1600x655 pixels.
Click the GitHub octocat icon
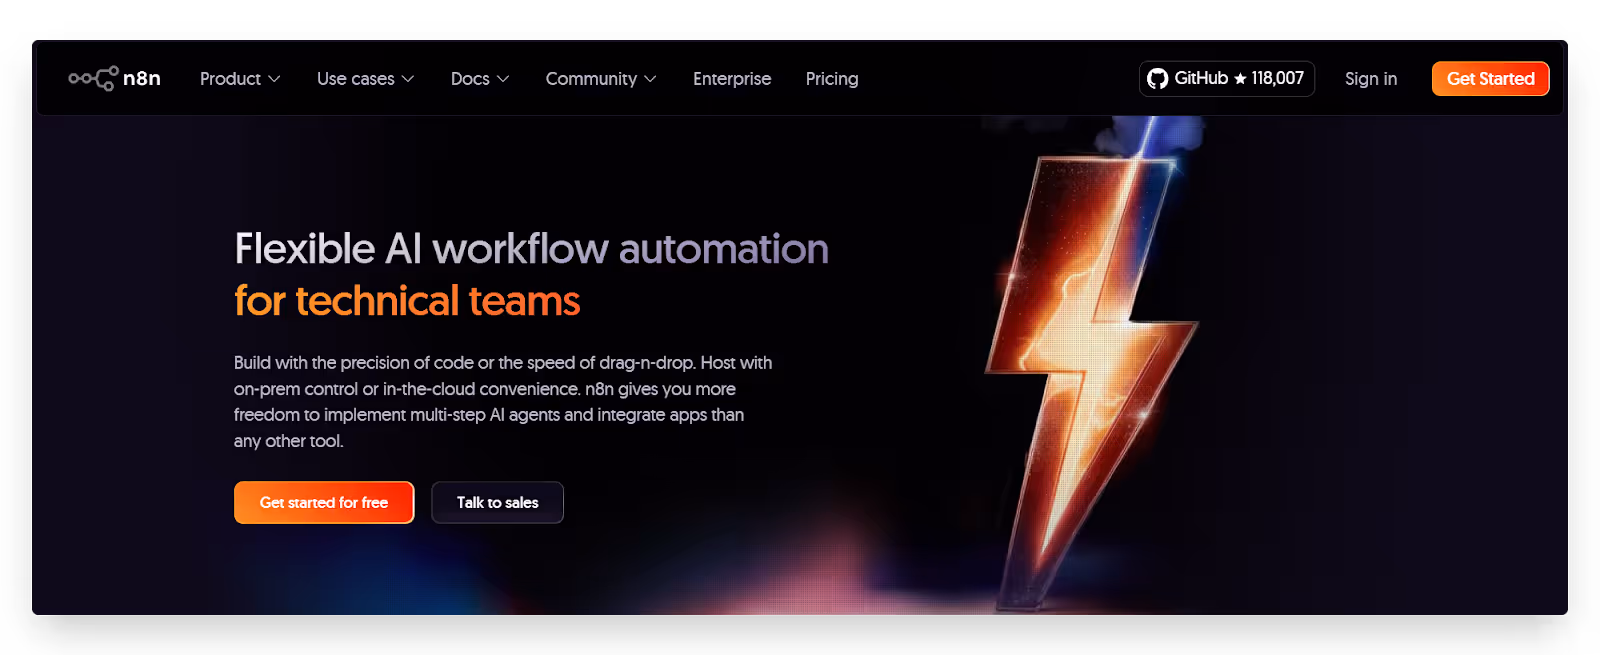[x=1157, y=79]
